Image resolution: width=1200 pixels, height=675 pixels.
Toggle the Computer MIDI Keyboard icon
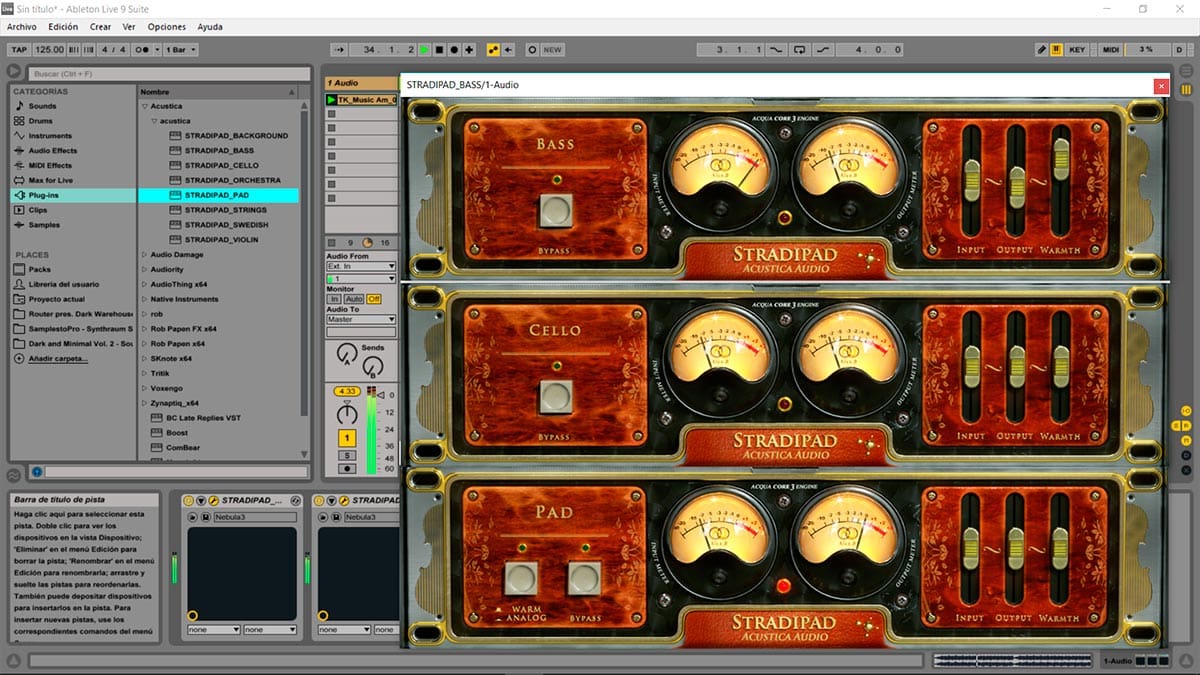(x=1056, y=49)
